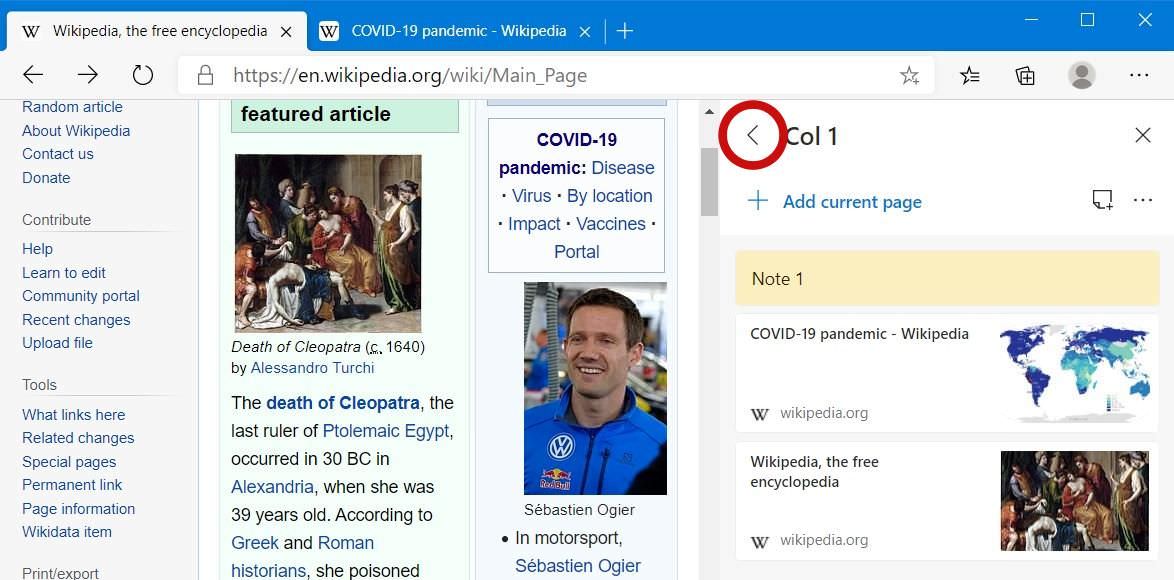View the Recent changes link
Image resolution: width=1174 pixels, height=580 pixels.
click(x=76, y=320)
